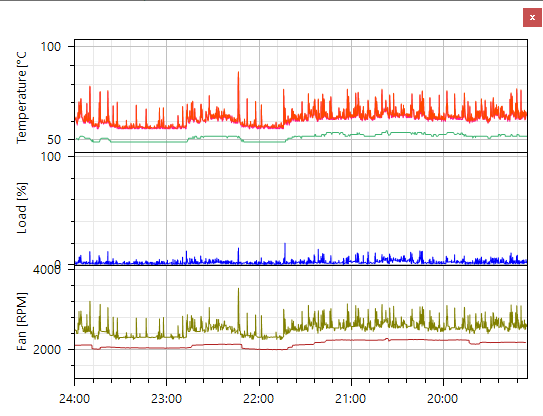Select the 20:00 time axis label
The width and height of the screenshot is (543, 416).
click(x=443, y=399)
